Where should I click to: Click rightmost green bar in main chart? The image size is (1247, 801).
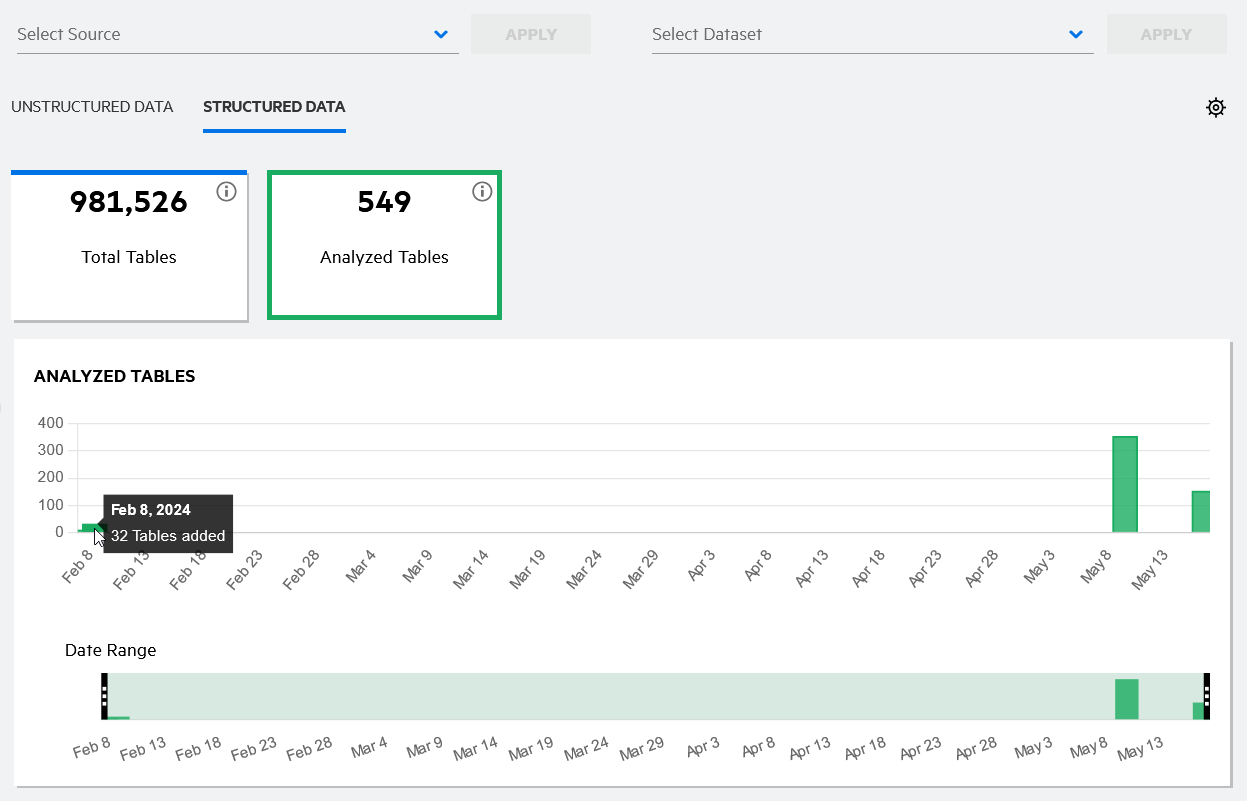(x=1200, y=511)
